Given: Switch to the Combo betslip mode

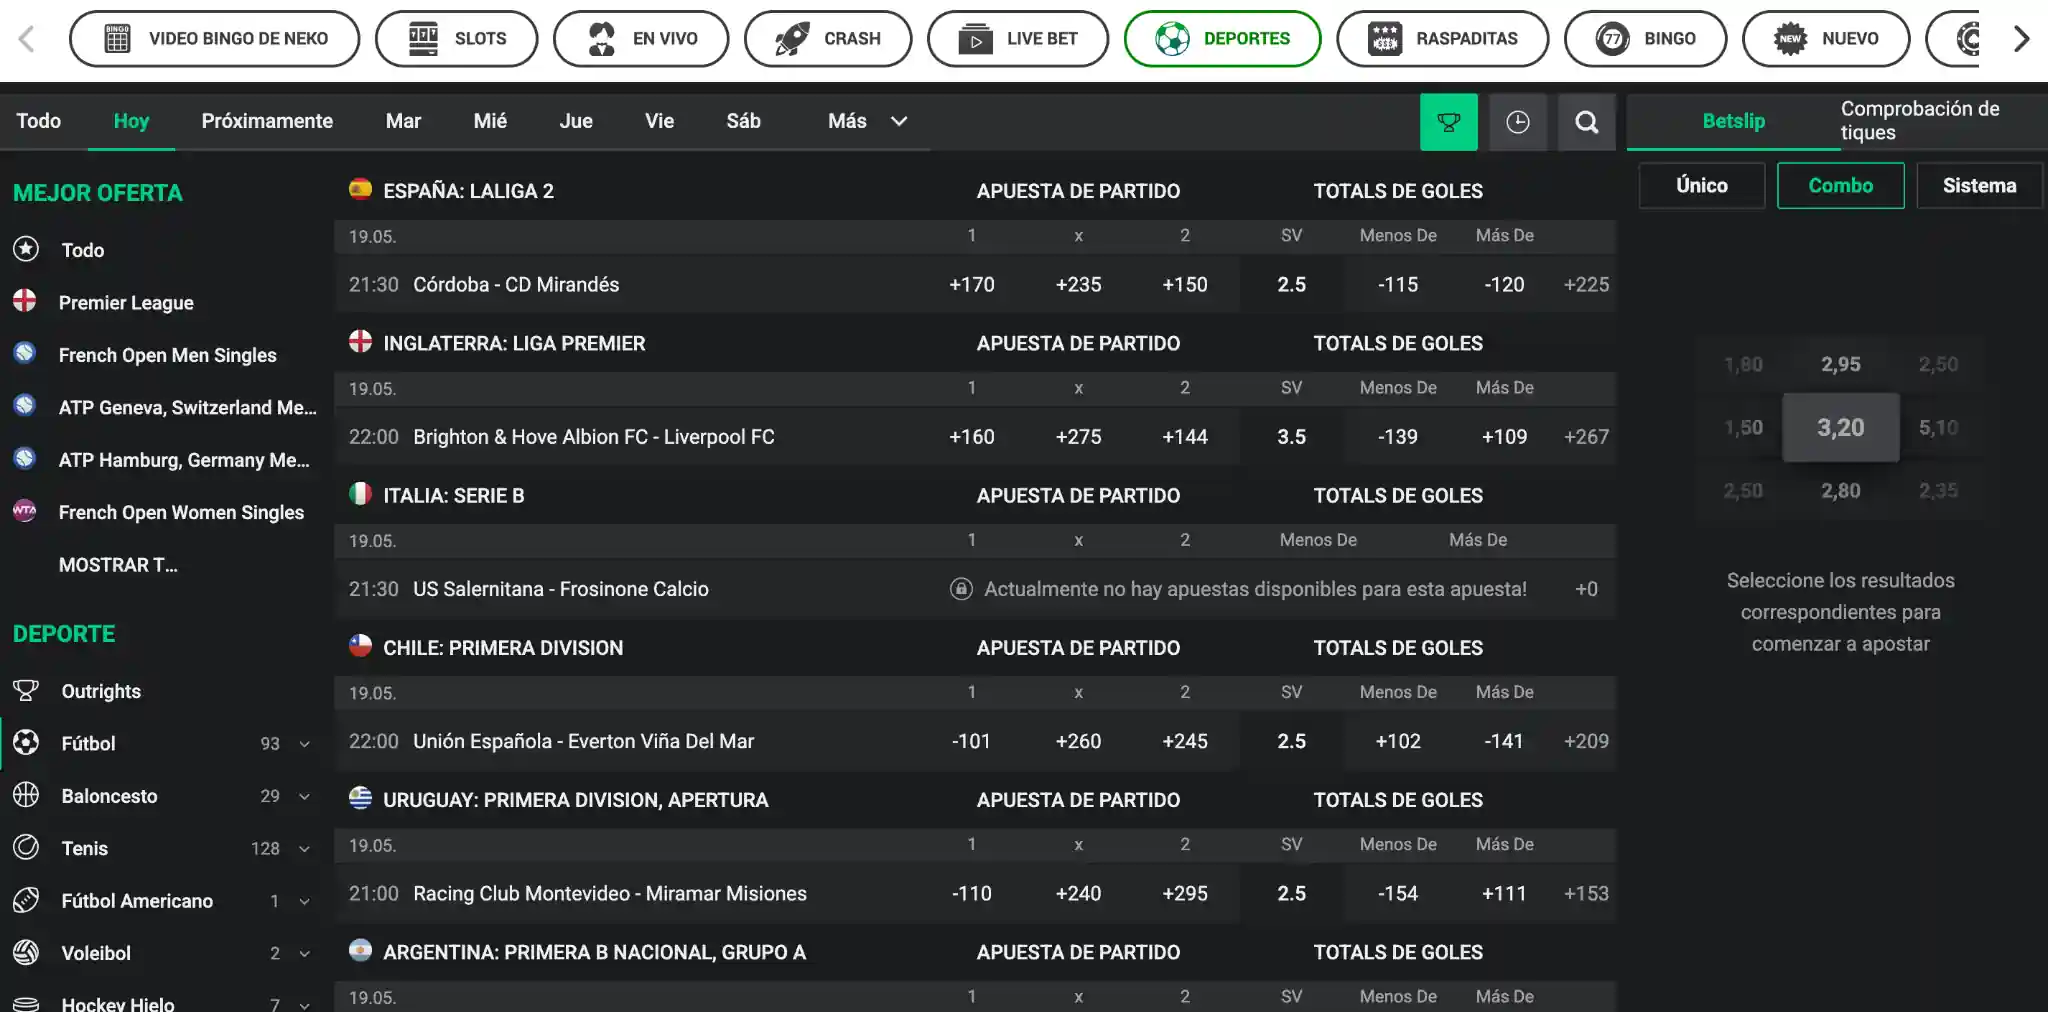Looking at the screenshot, I should pos(1840,185).
